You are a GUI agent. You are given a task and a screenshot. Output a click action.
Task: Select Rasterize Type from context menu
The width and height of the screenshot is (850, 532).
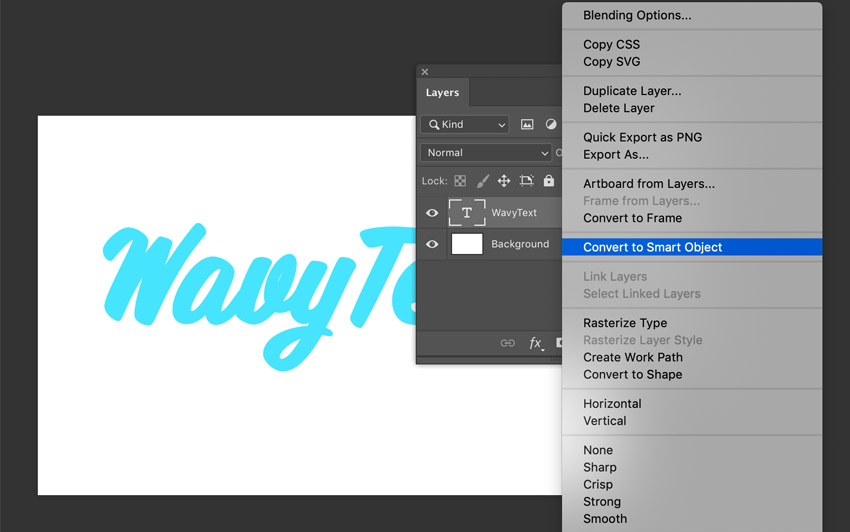click(625, 323)
